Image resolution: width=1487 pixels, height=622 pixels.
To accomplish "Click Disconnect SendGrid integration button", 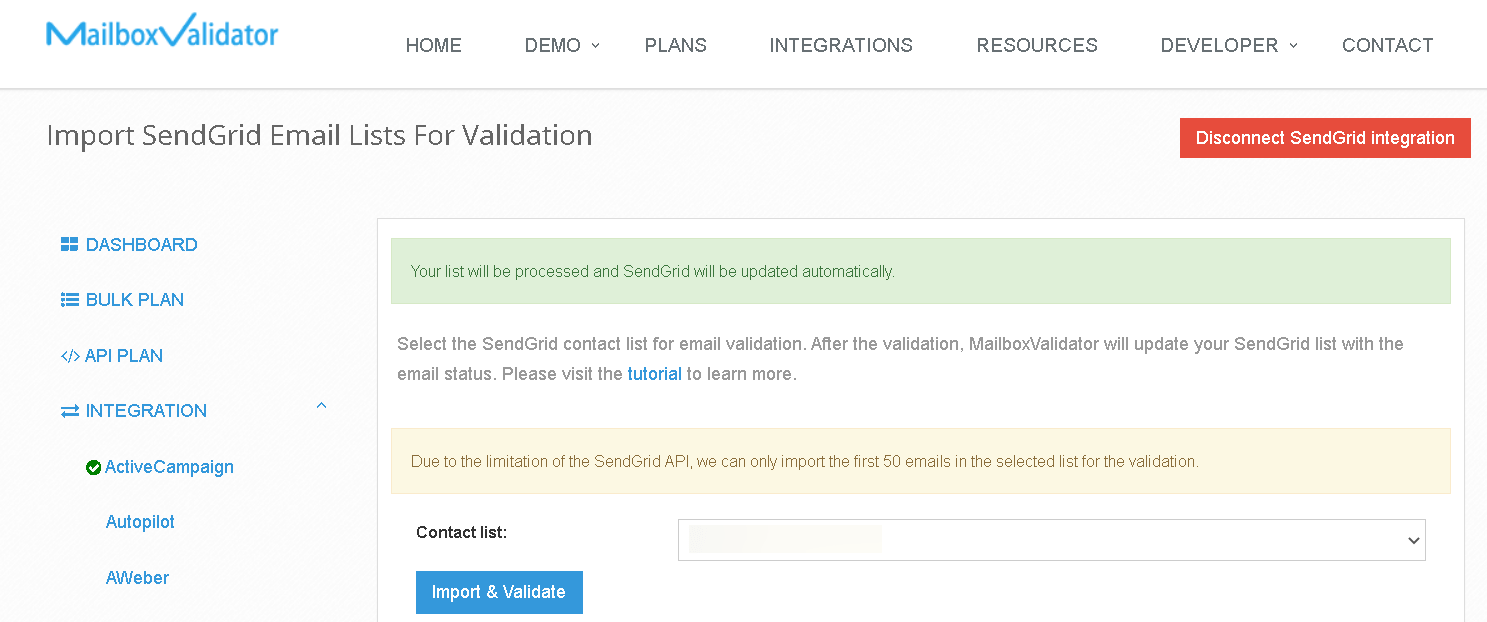I will [1324, 138].
